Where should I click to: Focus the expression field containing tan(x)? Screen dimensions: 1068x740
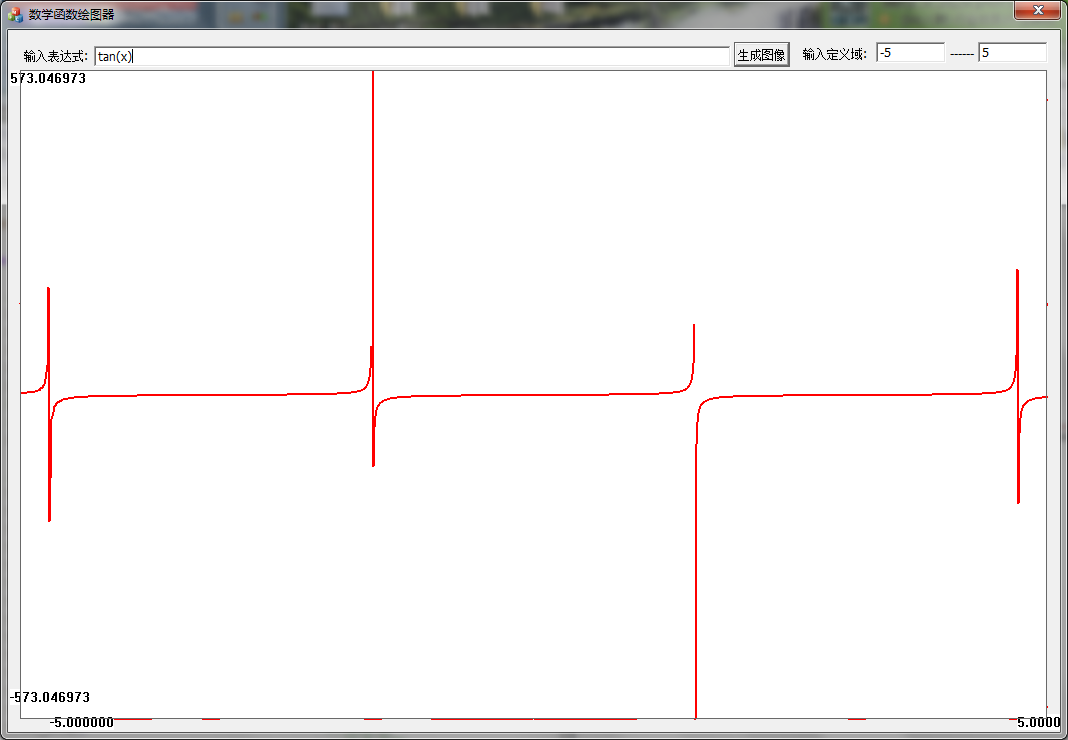pyautogui.click(x=411, y=56)
